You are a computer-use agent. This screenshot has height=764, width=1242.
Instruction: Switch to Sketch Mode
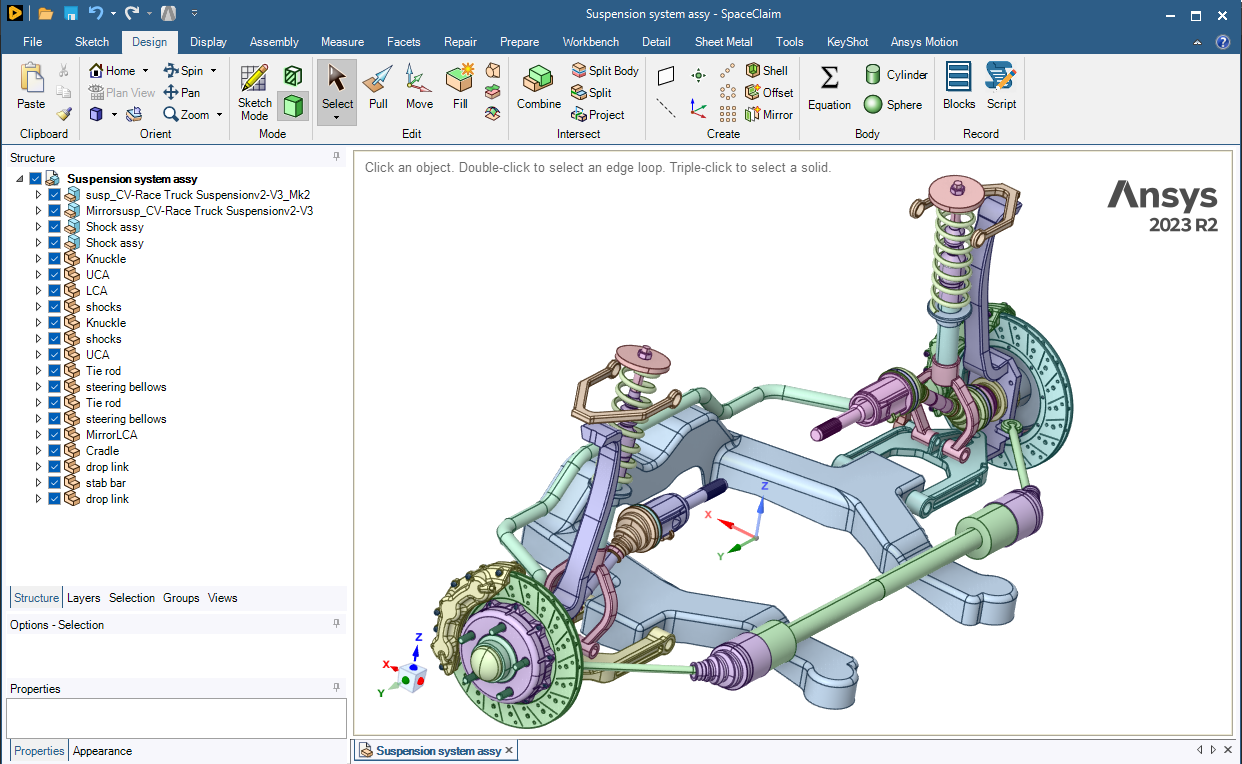(x=254, y=92)
